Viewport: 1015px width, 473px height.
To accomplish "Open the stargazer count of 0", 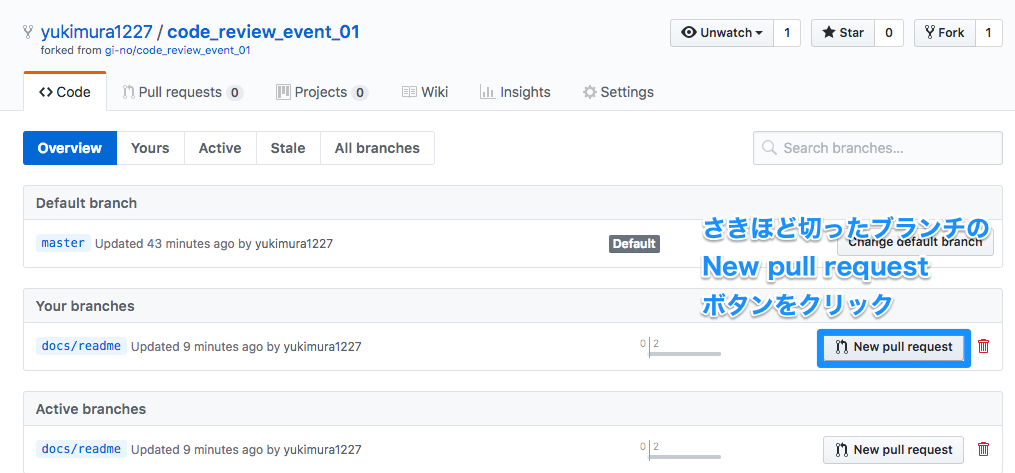I will tap(889, 33).
